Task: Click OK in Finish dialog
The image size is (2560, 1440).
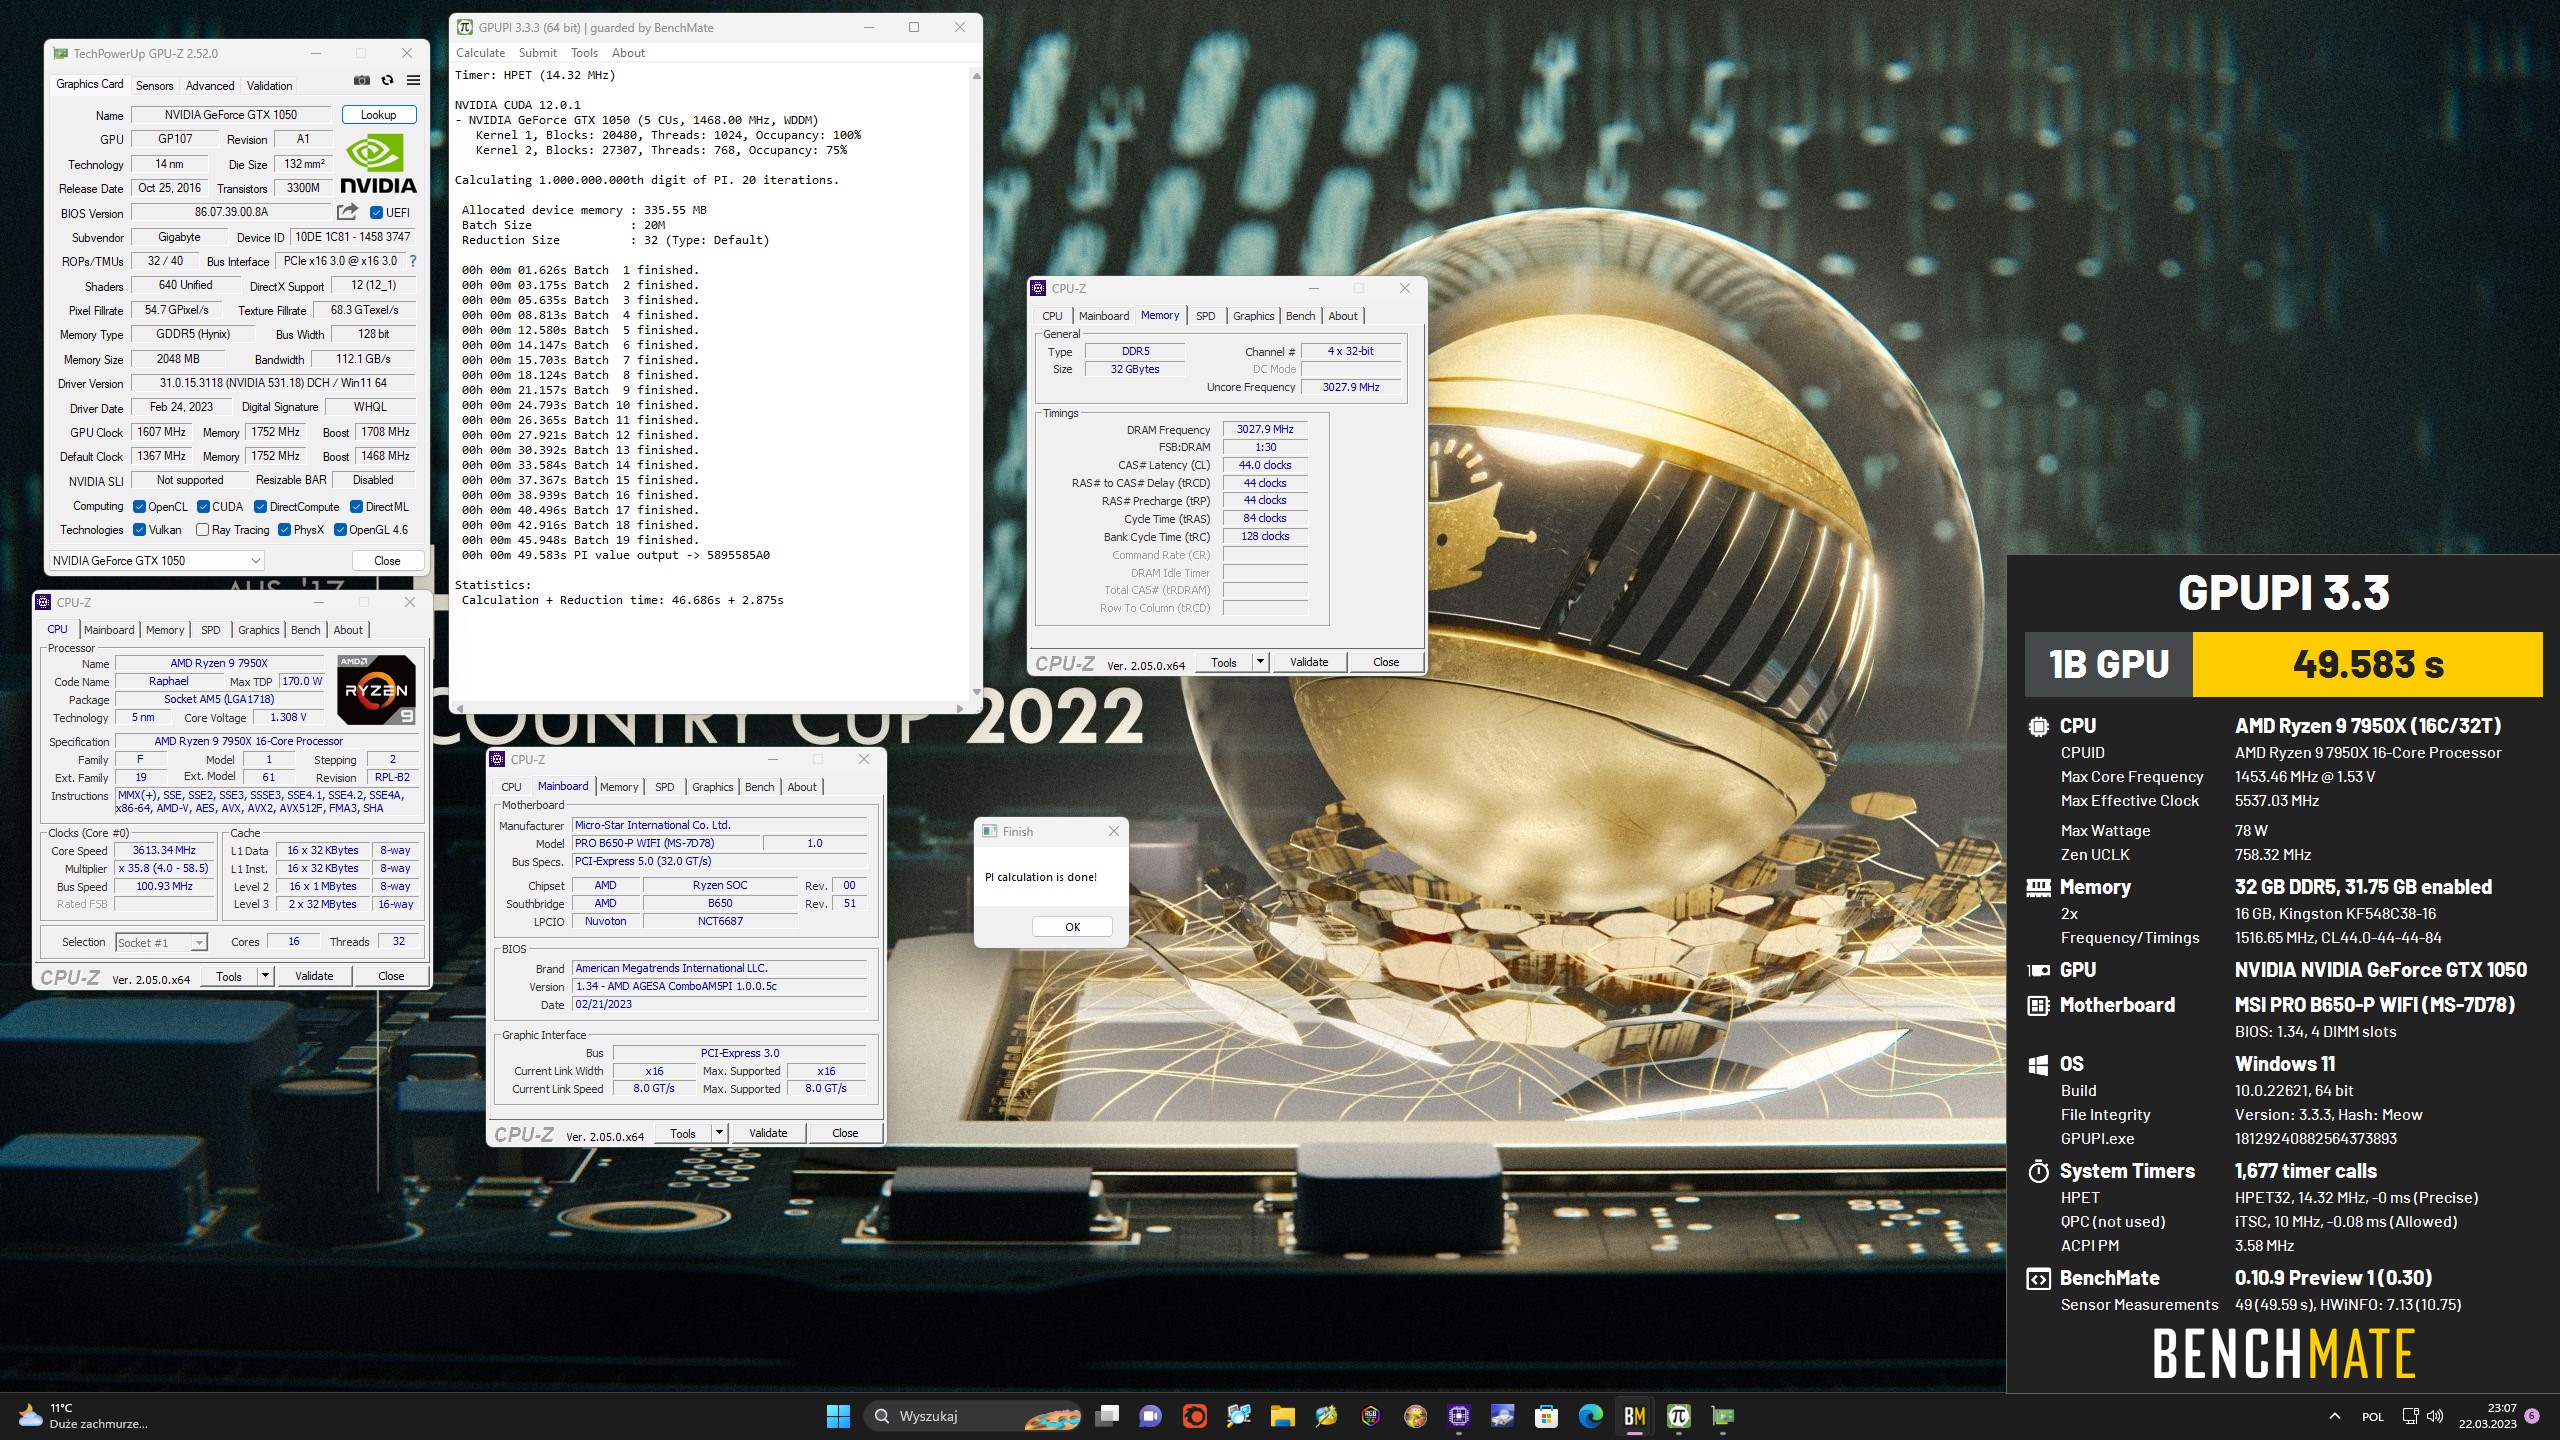Action: click(1072, 927)
